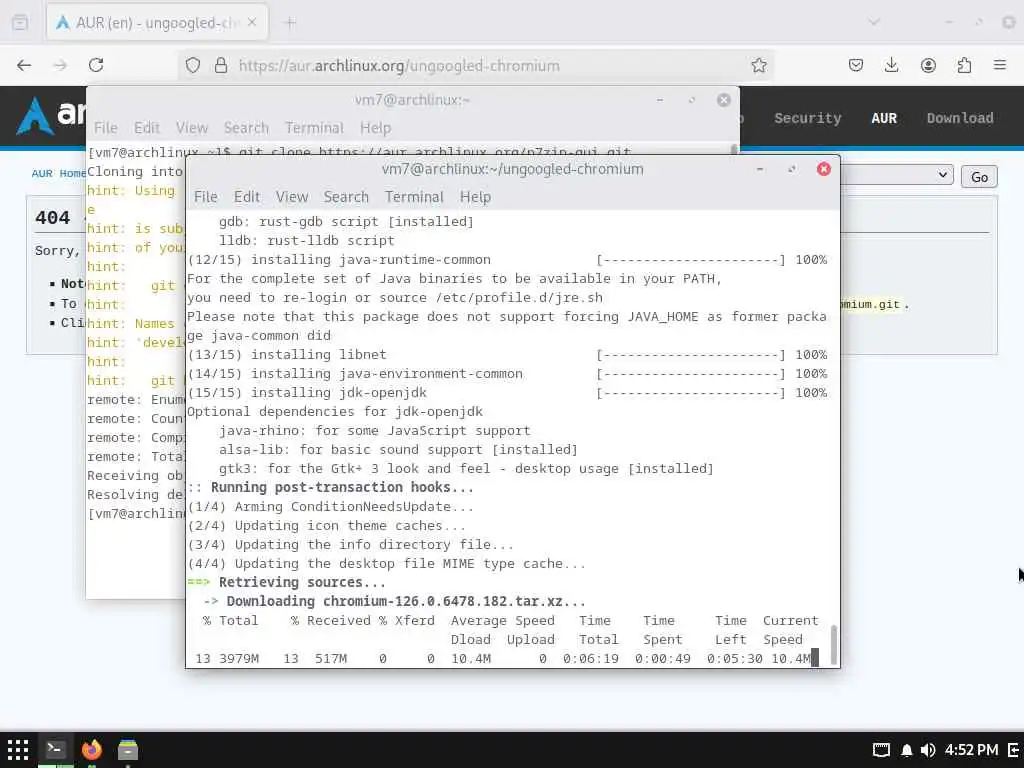Minimize the ungoogled-chromium terminal window
The height and width of the screenshot is (768, 1024).
point(760,169)
